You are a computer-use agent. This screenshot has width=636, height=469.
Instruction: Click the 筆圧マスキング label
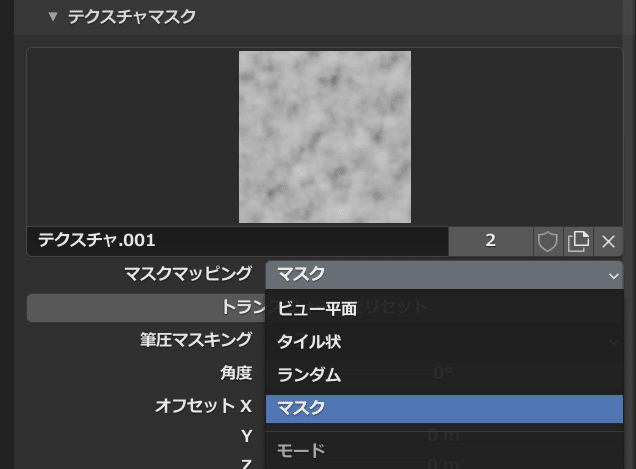pos(196,340)
